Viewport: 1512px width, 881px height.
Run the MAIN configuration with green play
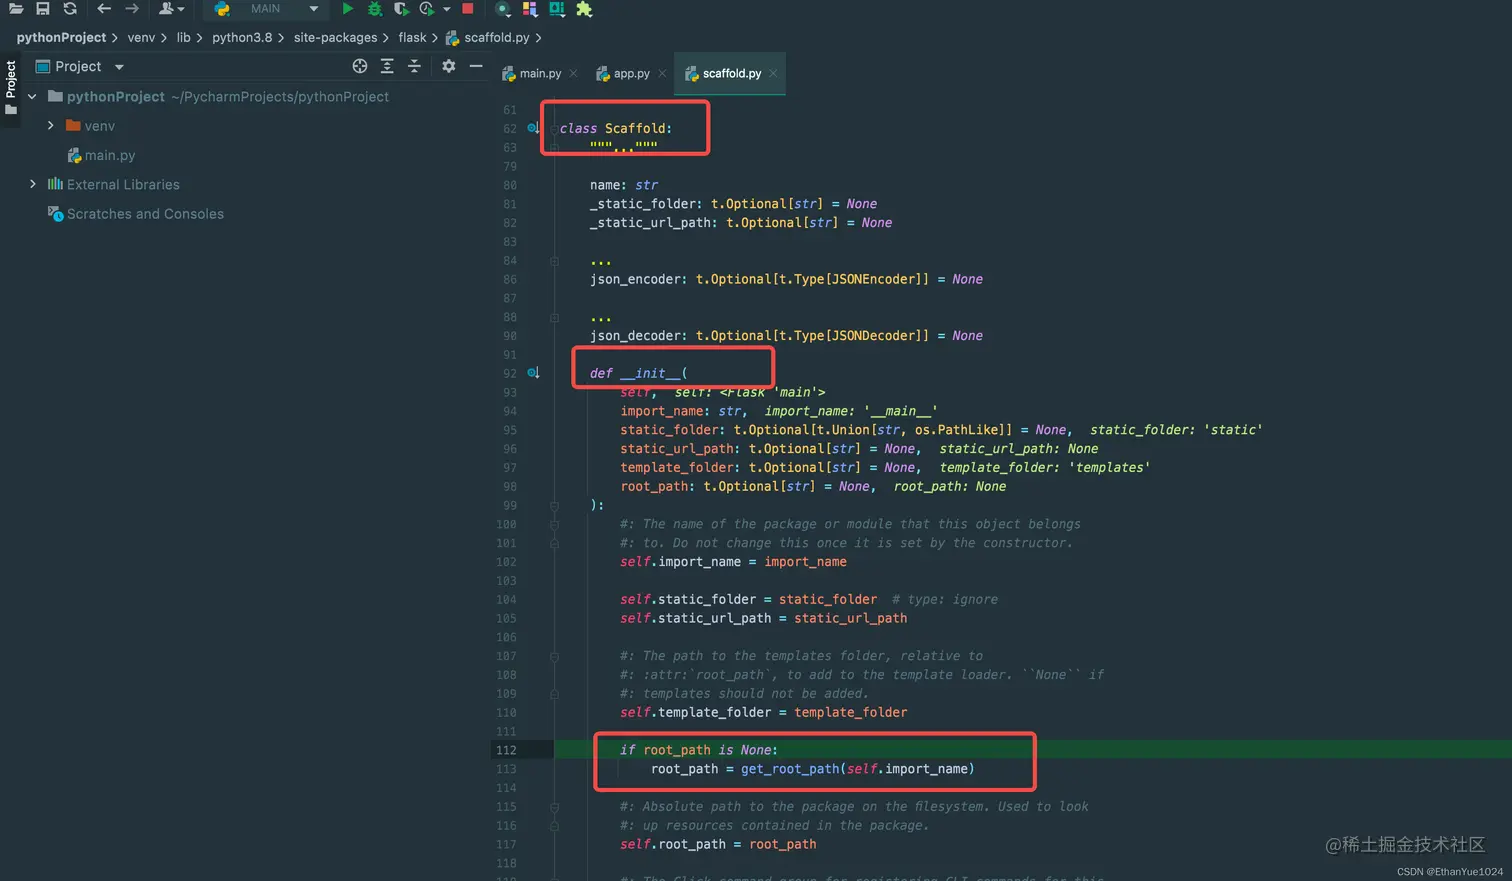pyautogui.click(x=347, y=9)
